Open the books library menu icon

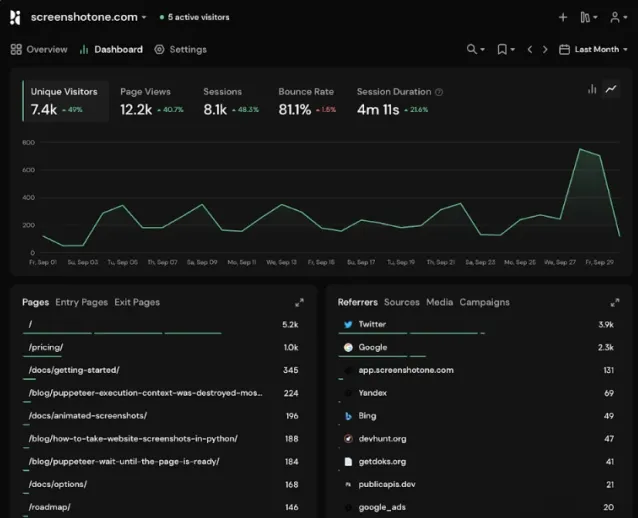click(588, 17)
